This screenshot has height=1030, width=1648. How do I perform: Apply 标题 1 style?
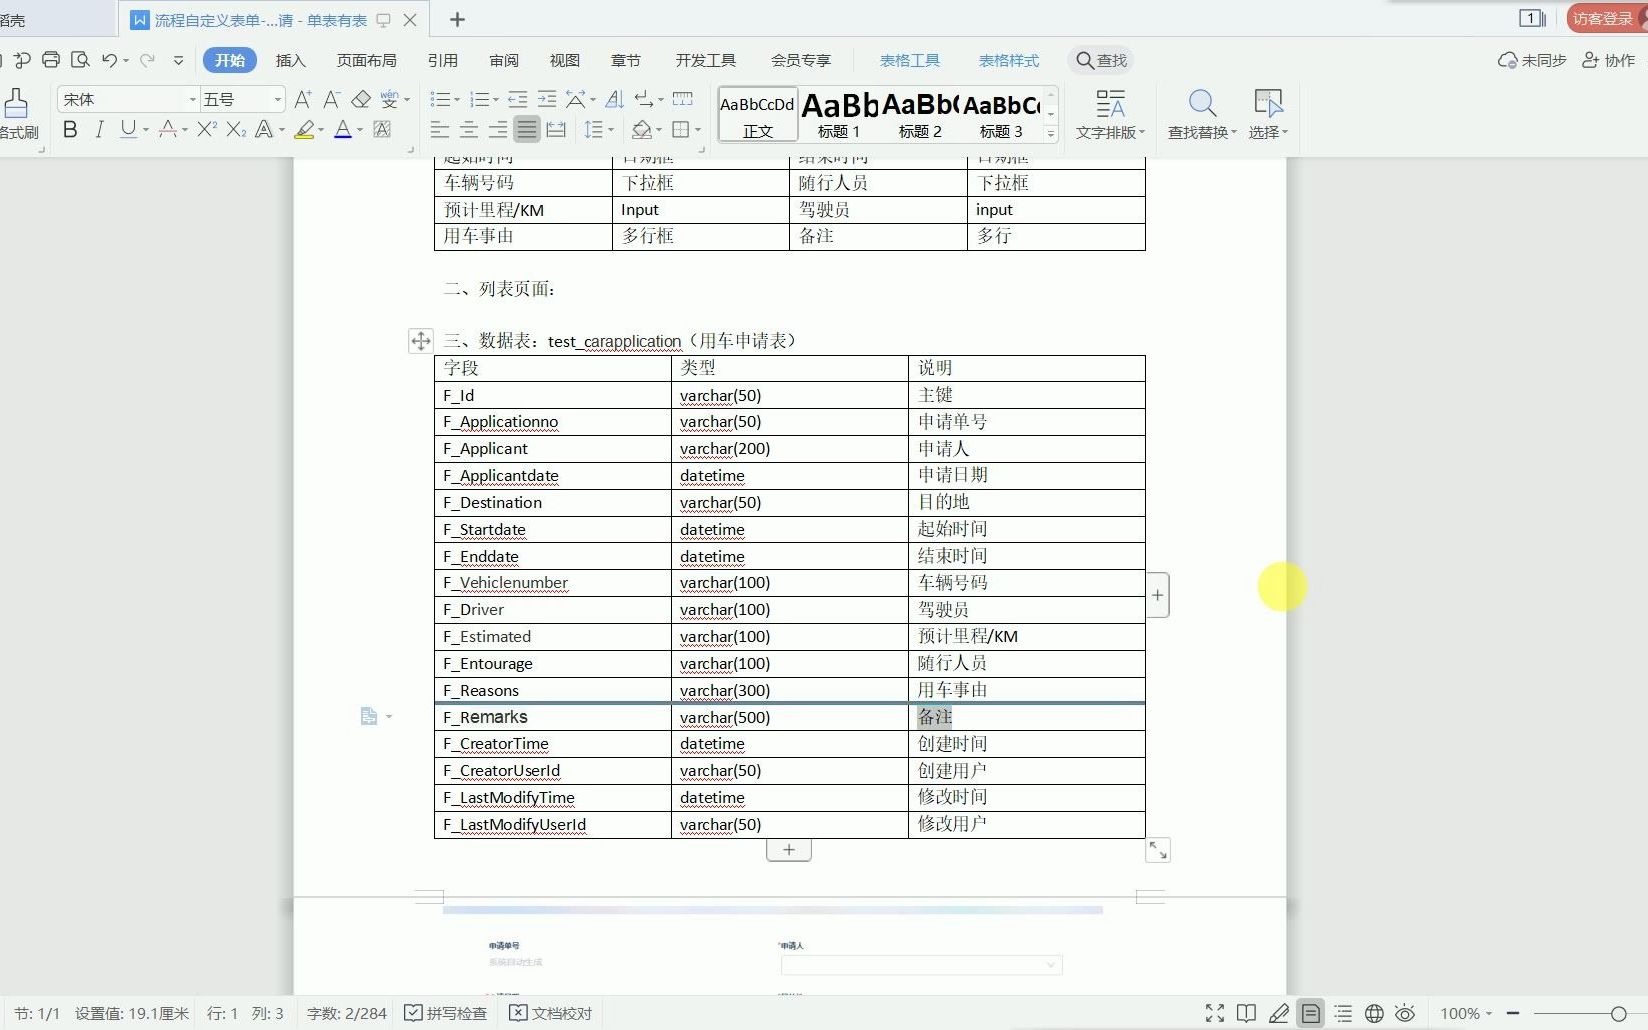(x=839, y=114)
